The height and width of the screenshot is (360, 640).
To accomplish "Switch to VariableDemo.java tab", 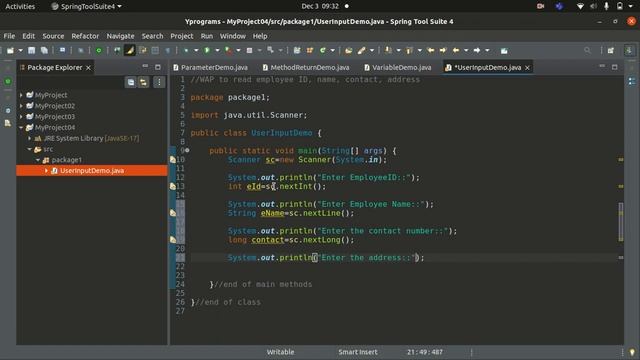I will [x=398, y=67].
